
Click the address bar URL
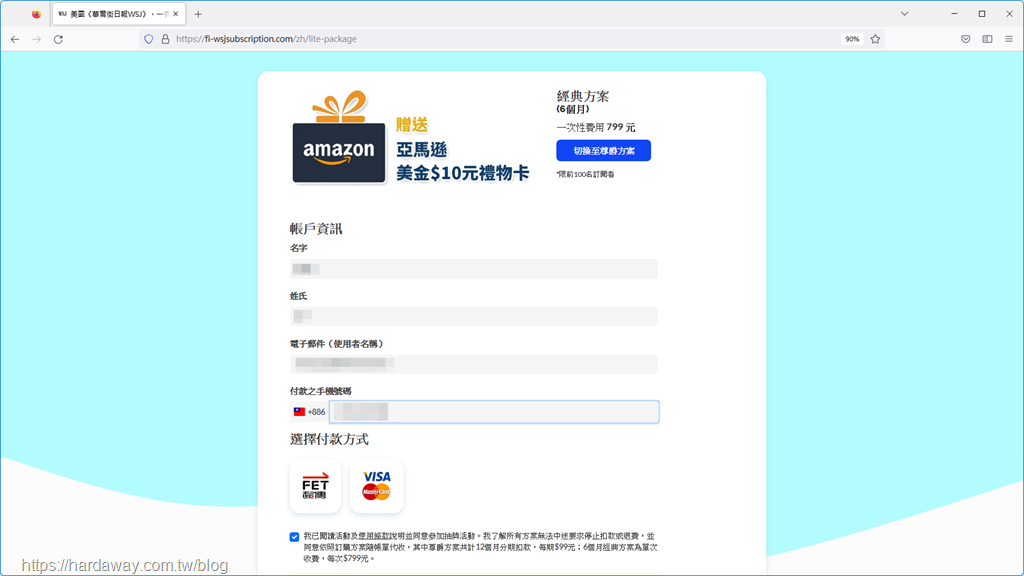tap(266, 39)
